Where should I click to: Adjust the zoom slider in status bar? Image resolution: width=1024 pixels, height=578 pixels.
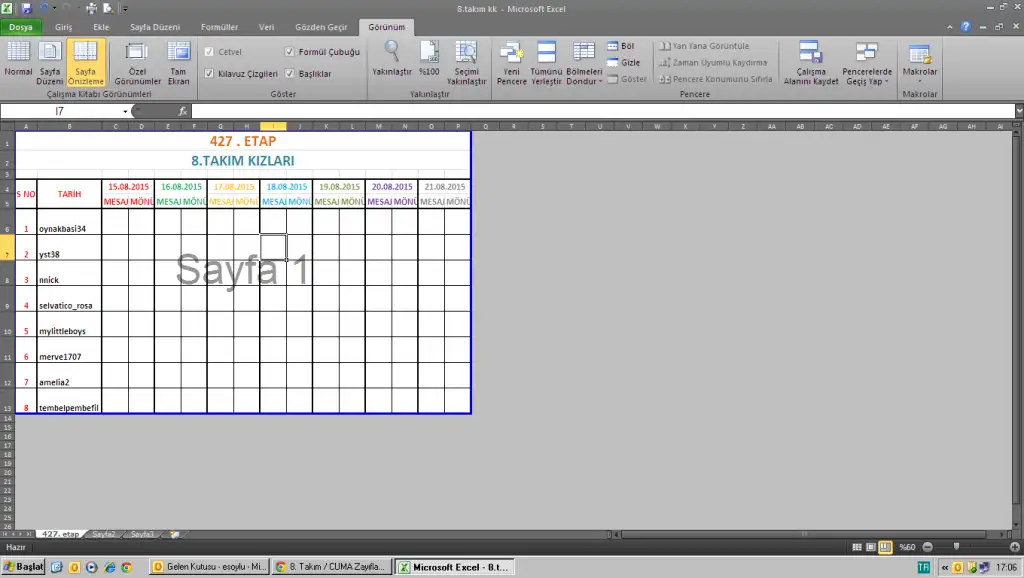pos(957,547)
